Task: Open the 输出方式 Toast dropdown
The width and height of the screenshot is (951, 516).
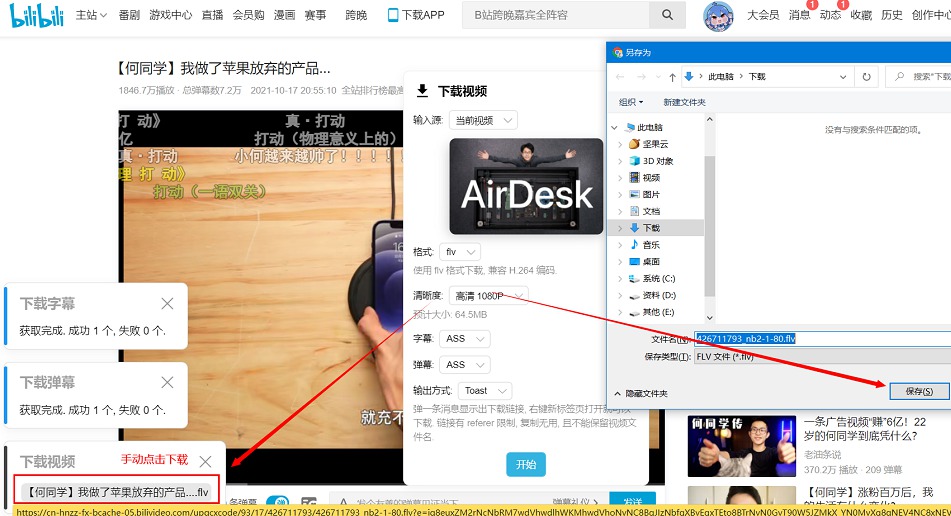Action: tap(485, 390)
